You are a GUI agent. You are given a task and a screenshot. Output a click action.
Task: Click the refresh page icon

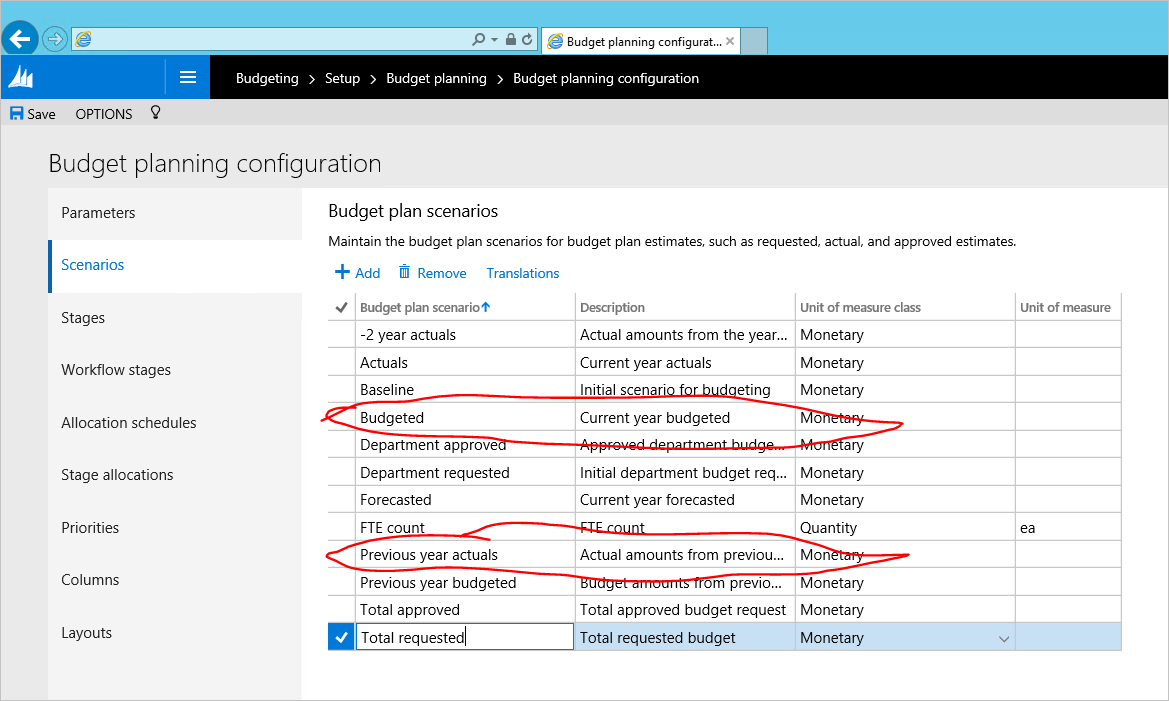pyautogui.click(x=527, y=40)
